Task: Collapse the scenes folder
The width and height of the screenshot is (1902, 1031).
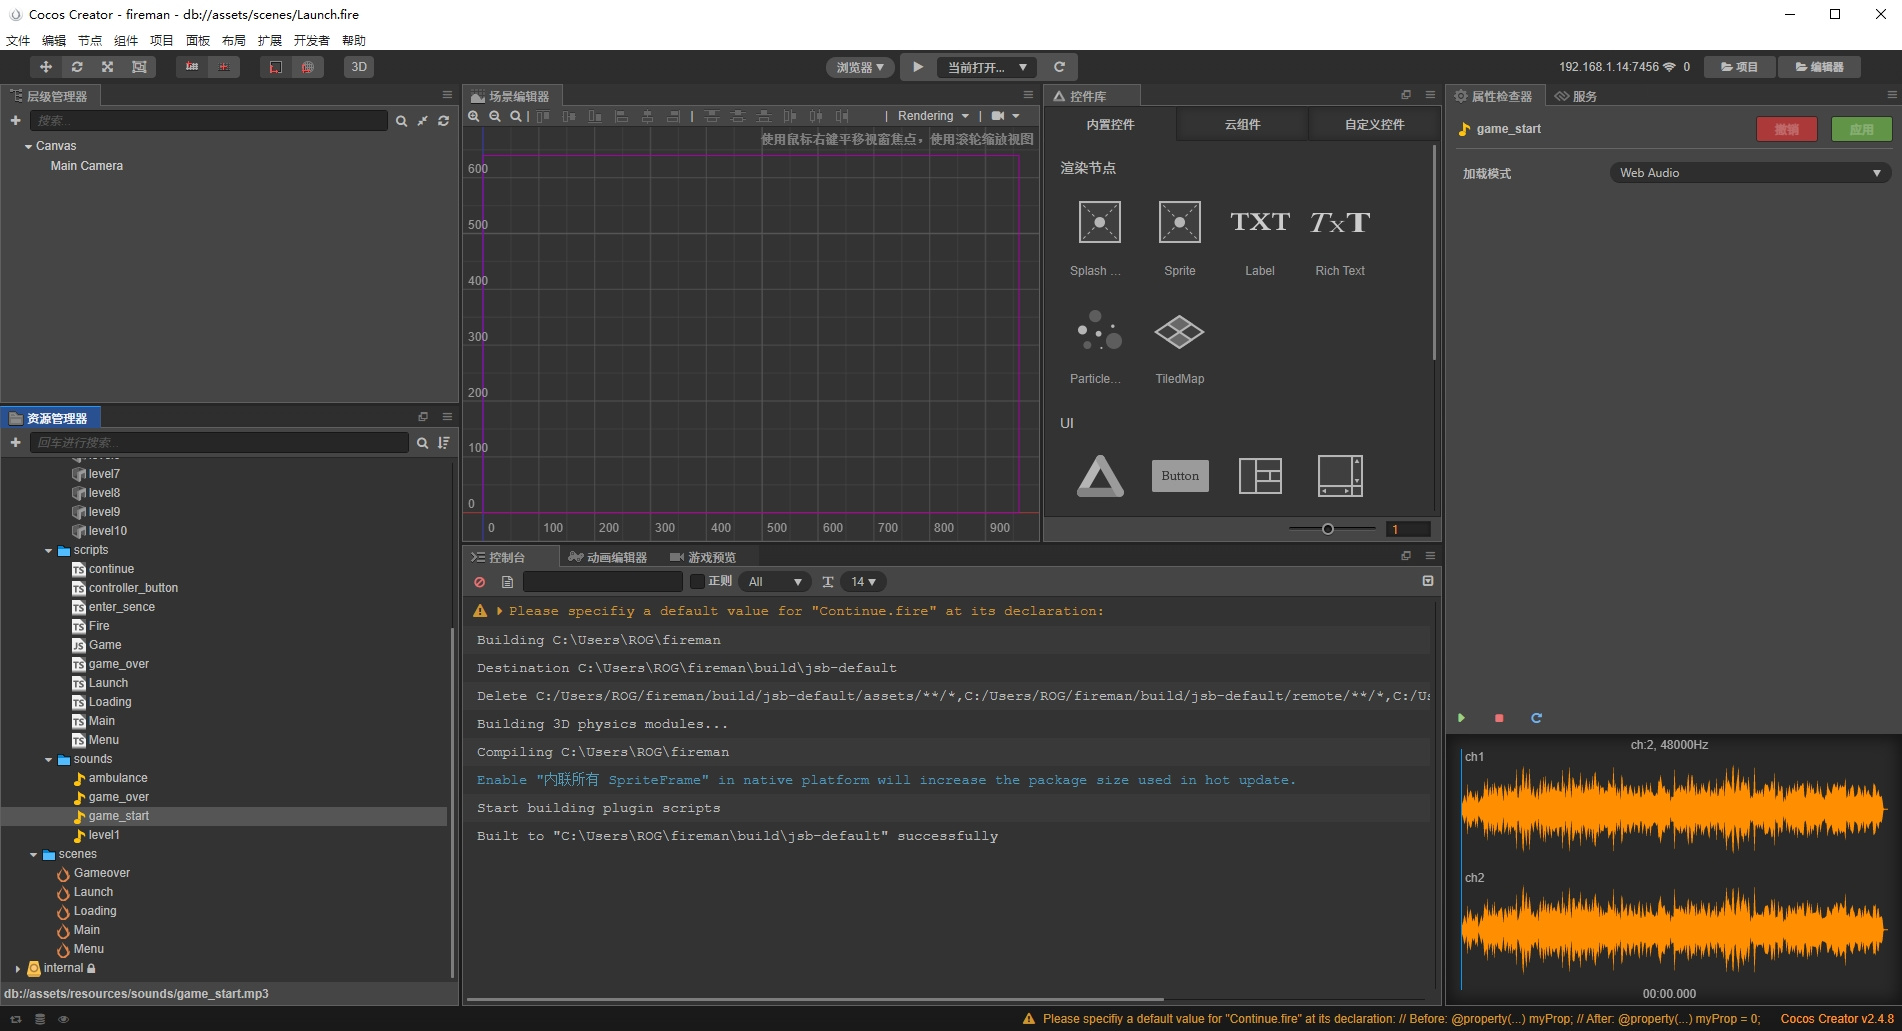Action: pyautogui.click(x=33, y=855)
